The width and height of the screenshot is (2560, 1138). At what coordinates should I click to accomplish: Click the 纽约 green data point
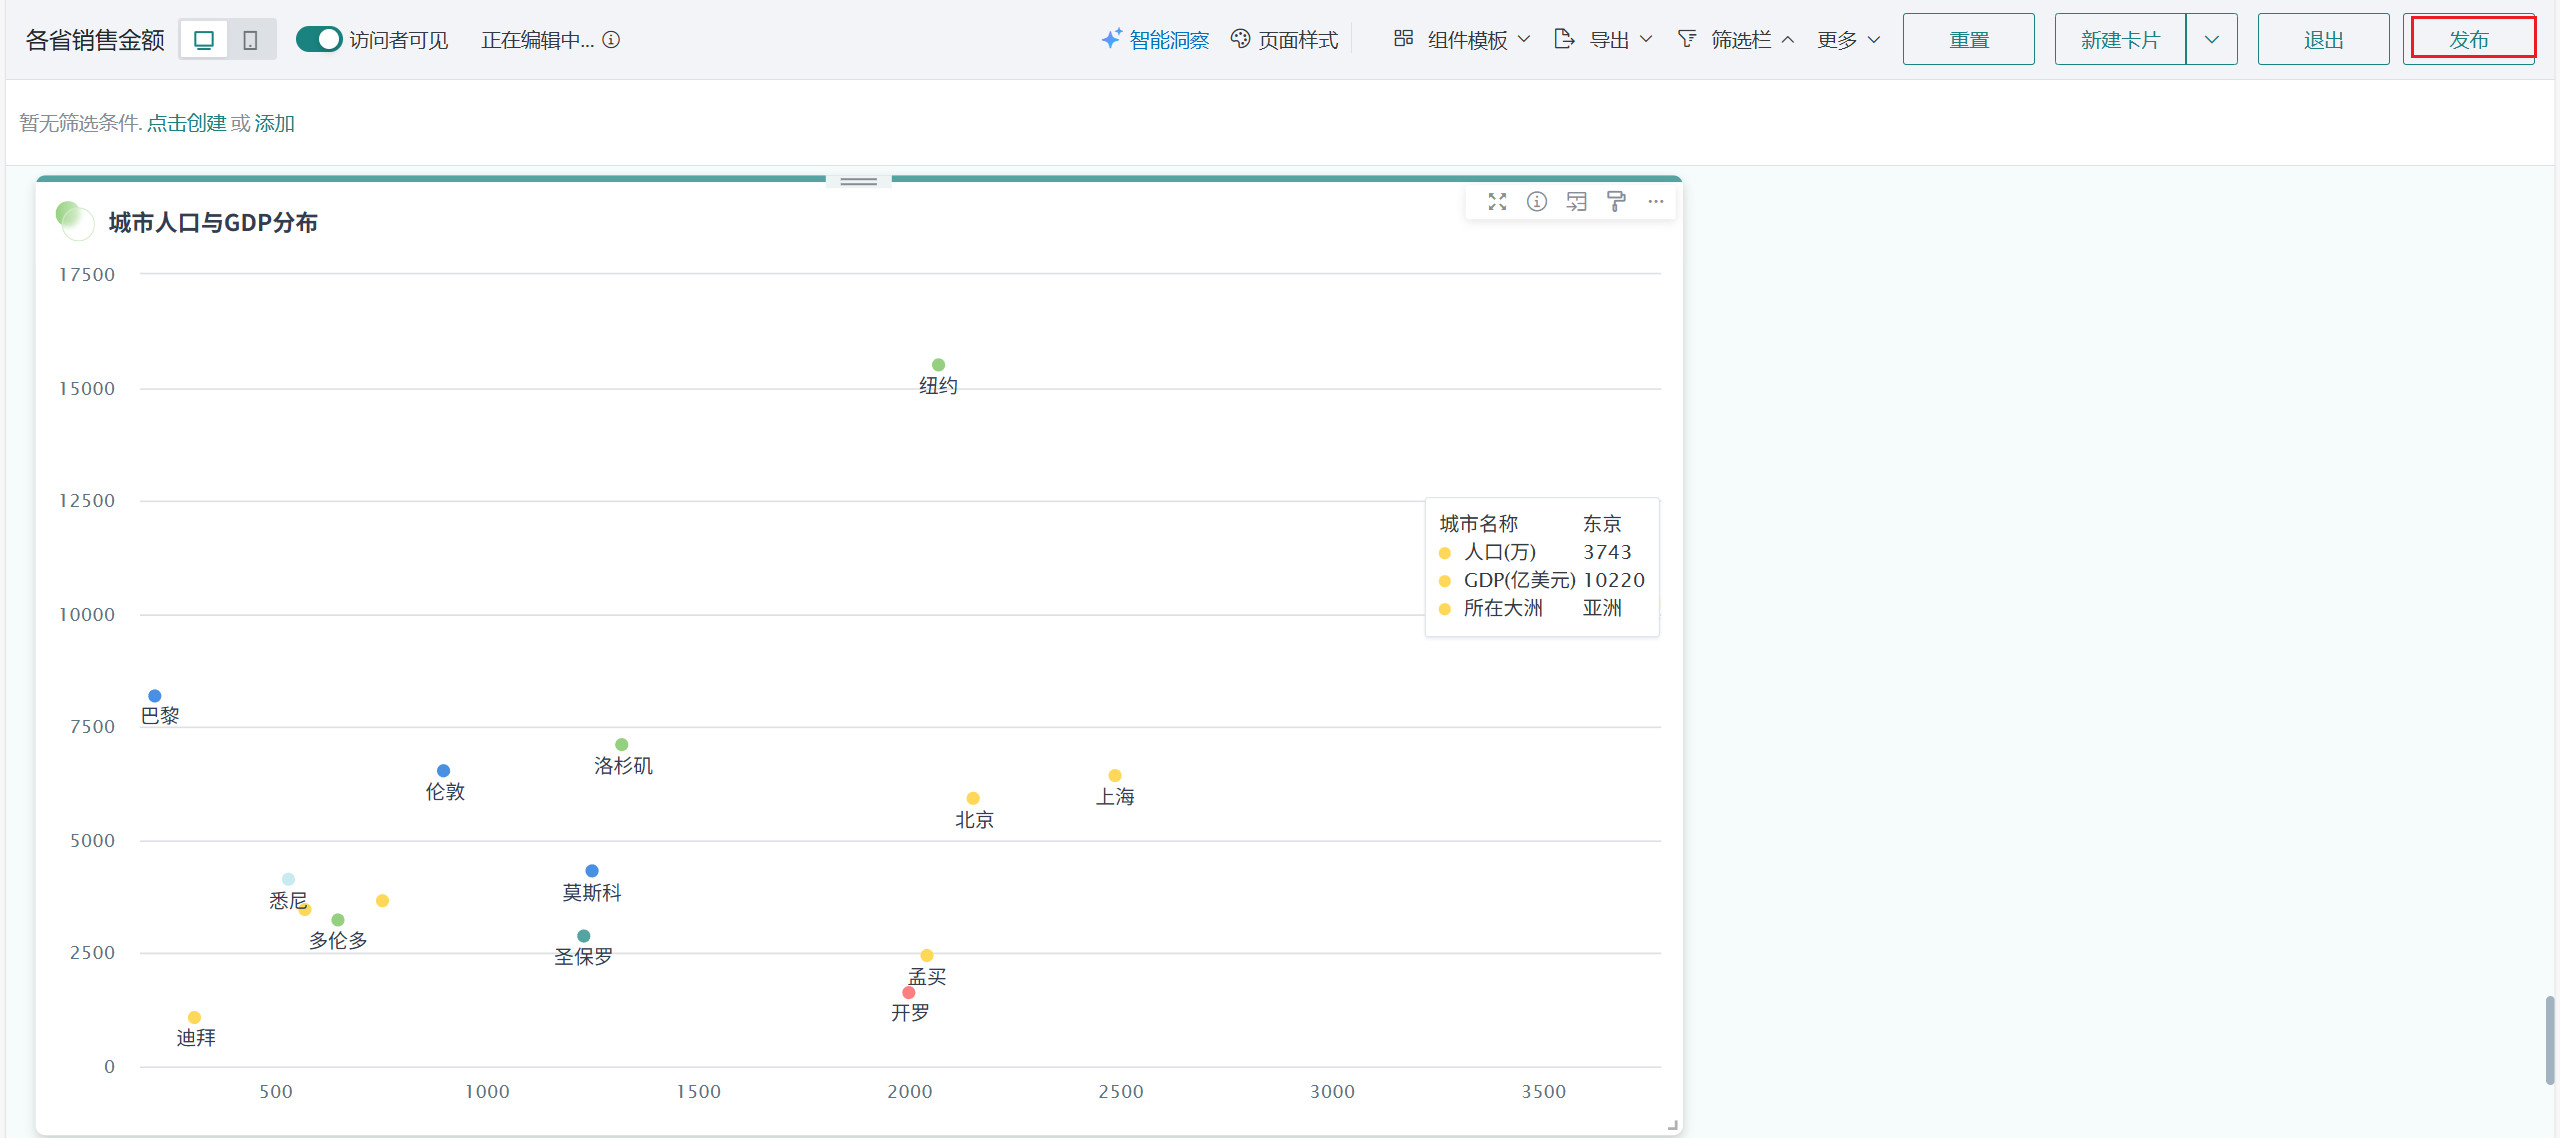[x=938, y=365]
